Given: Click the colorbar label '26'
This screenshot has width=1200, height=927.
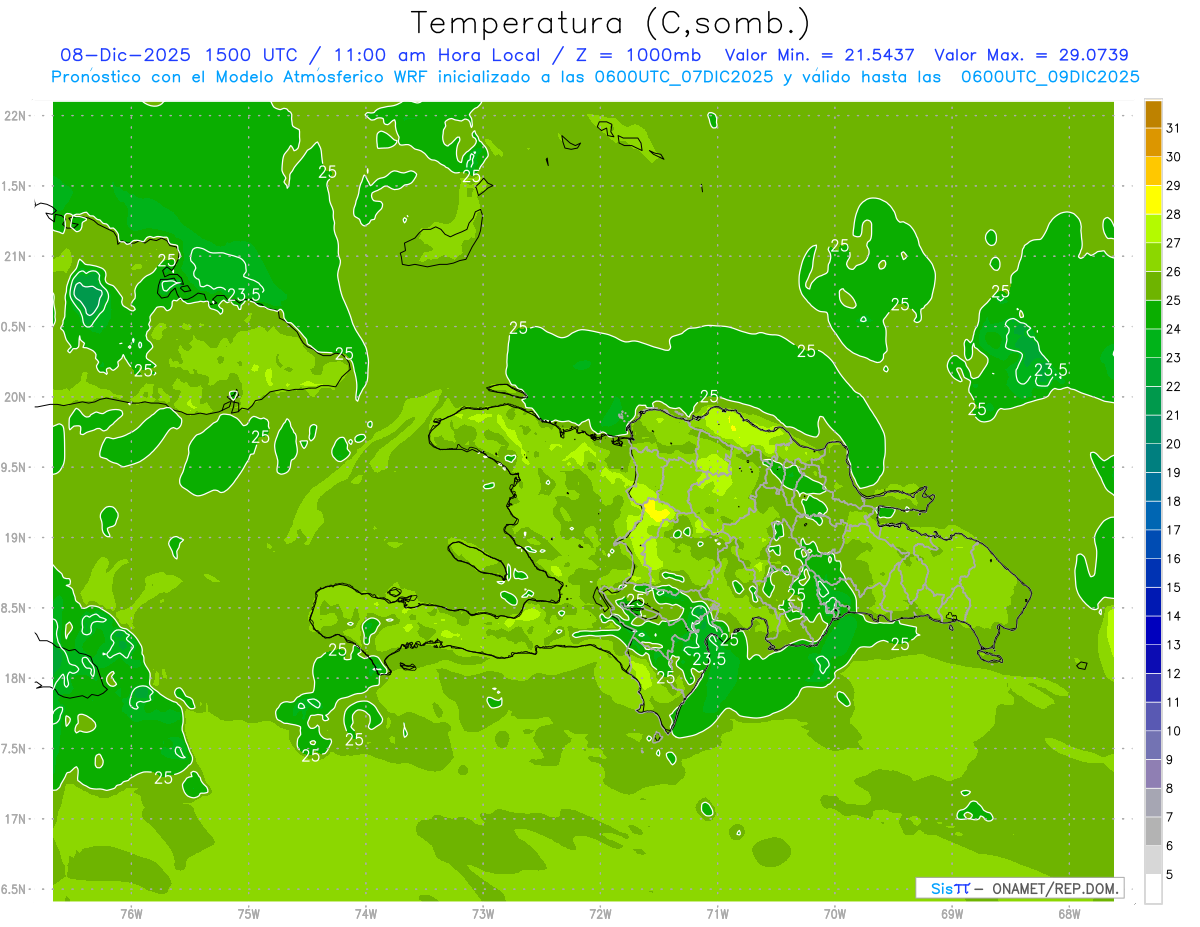Looking at the screenshot, I should (1173, 272).
